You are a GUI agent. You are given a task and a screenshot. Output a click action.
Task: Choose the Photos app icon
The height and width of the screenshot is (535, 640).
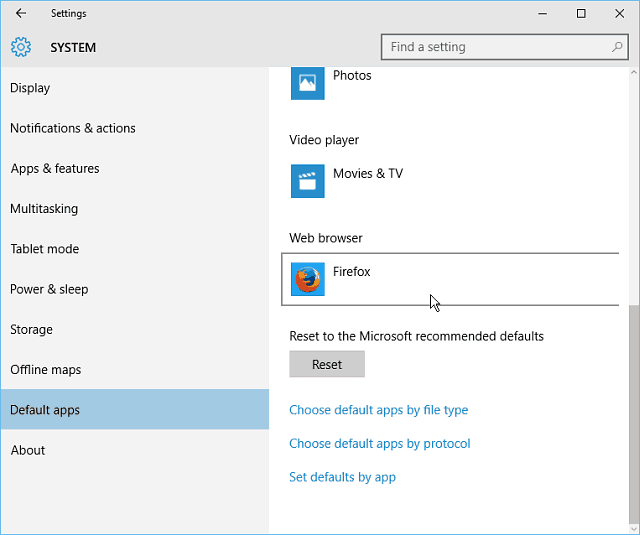click(307, 83)
